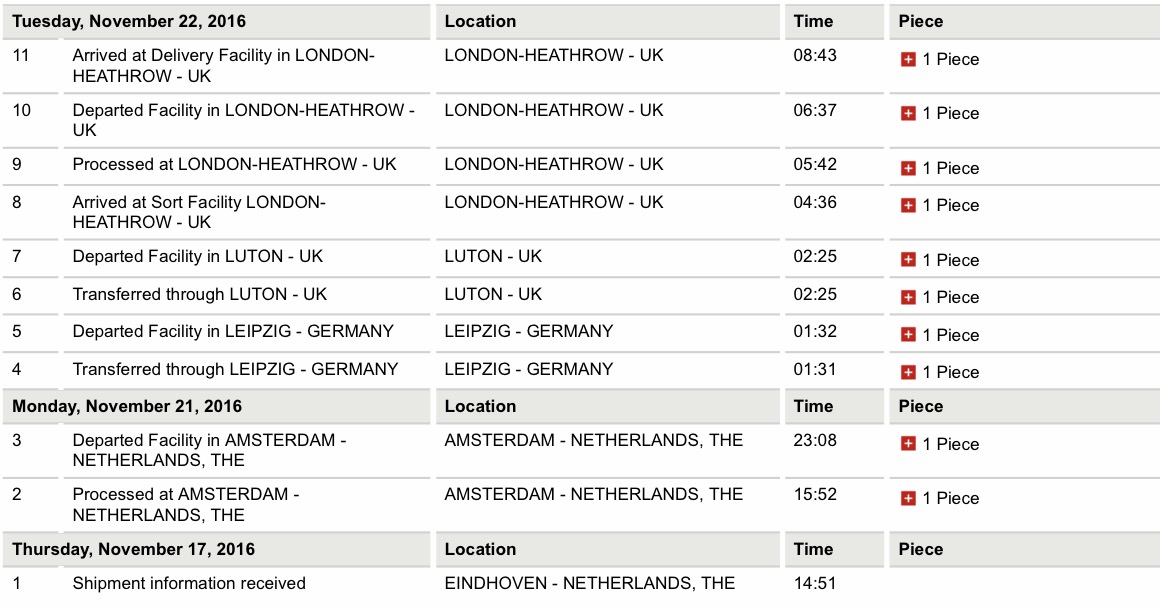
Task: Click the top Piece column header
Action: coord(920,21)
